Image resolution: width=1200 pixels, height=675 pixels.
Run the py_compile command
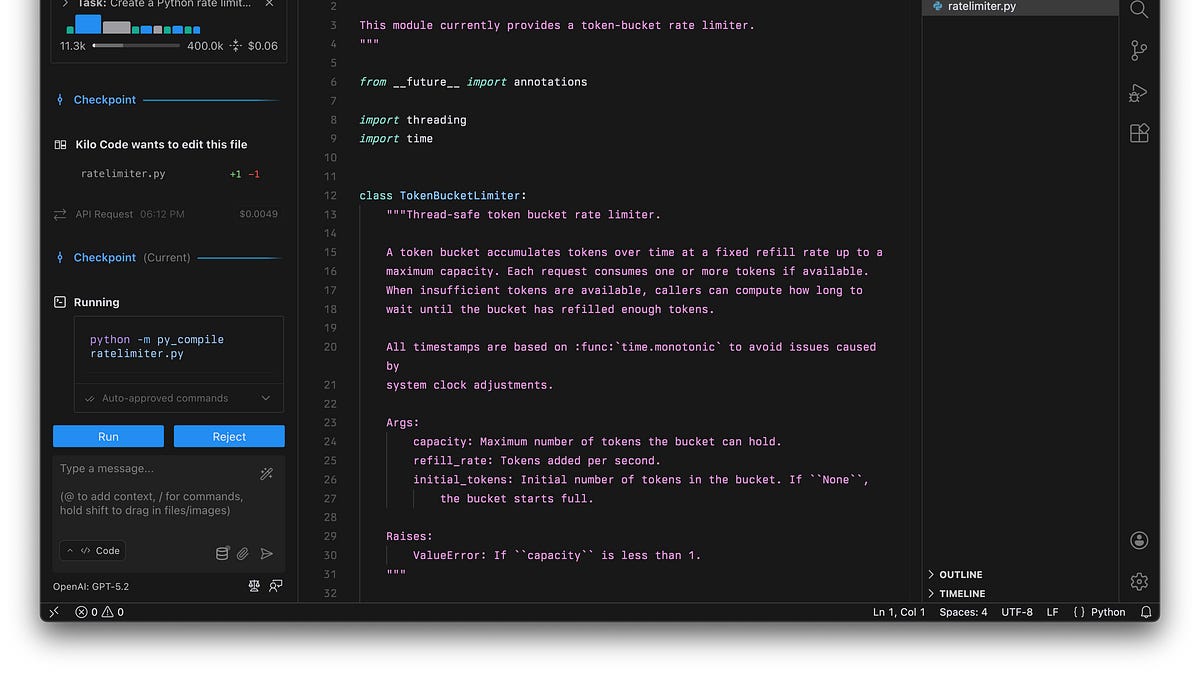tap(107, 435)
